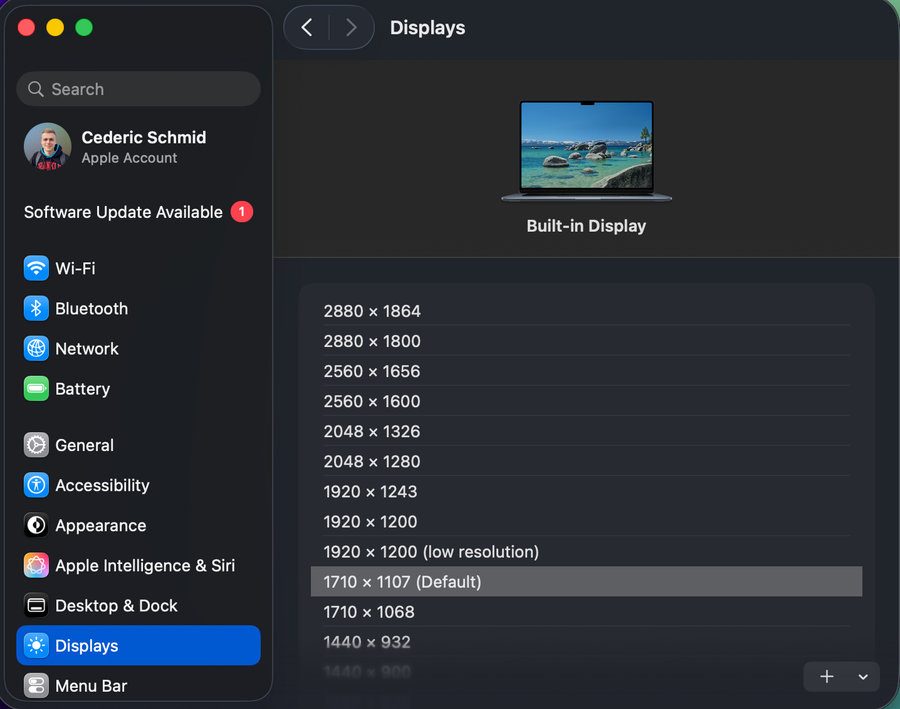This screenshot has width=900, height=709.
Task: Zoom window with the green button
Action: point(84,28)
